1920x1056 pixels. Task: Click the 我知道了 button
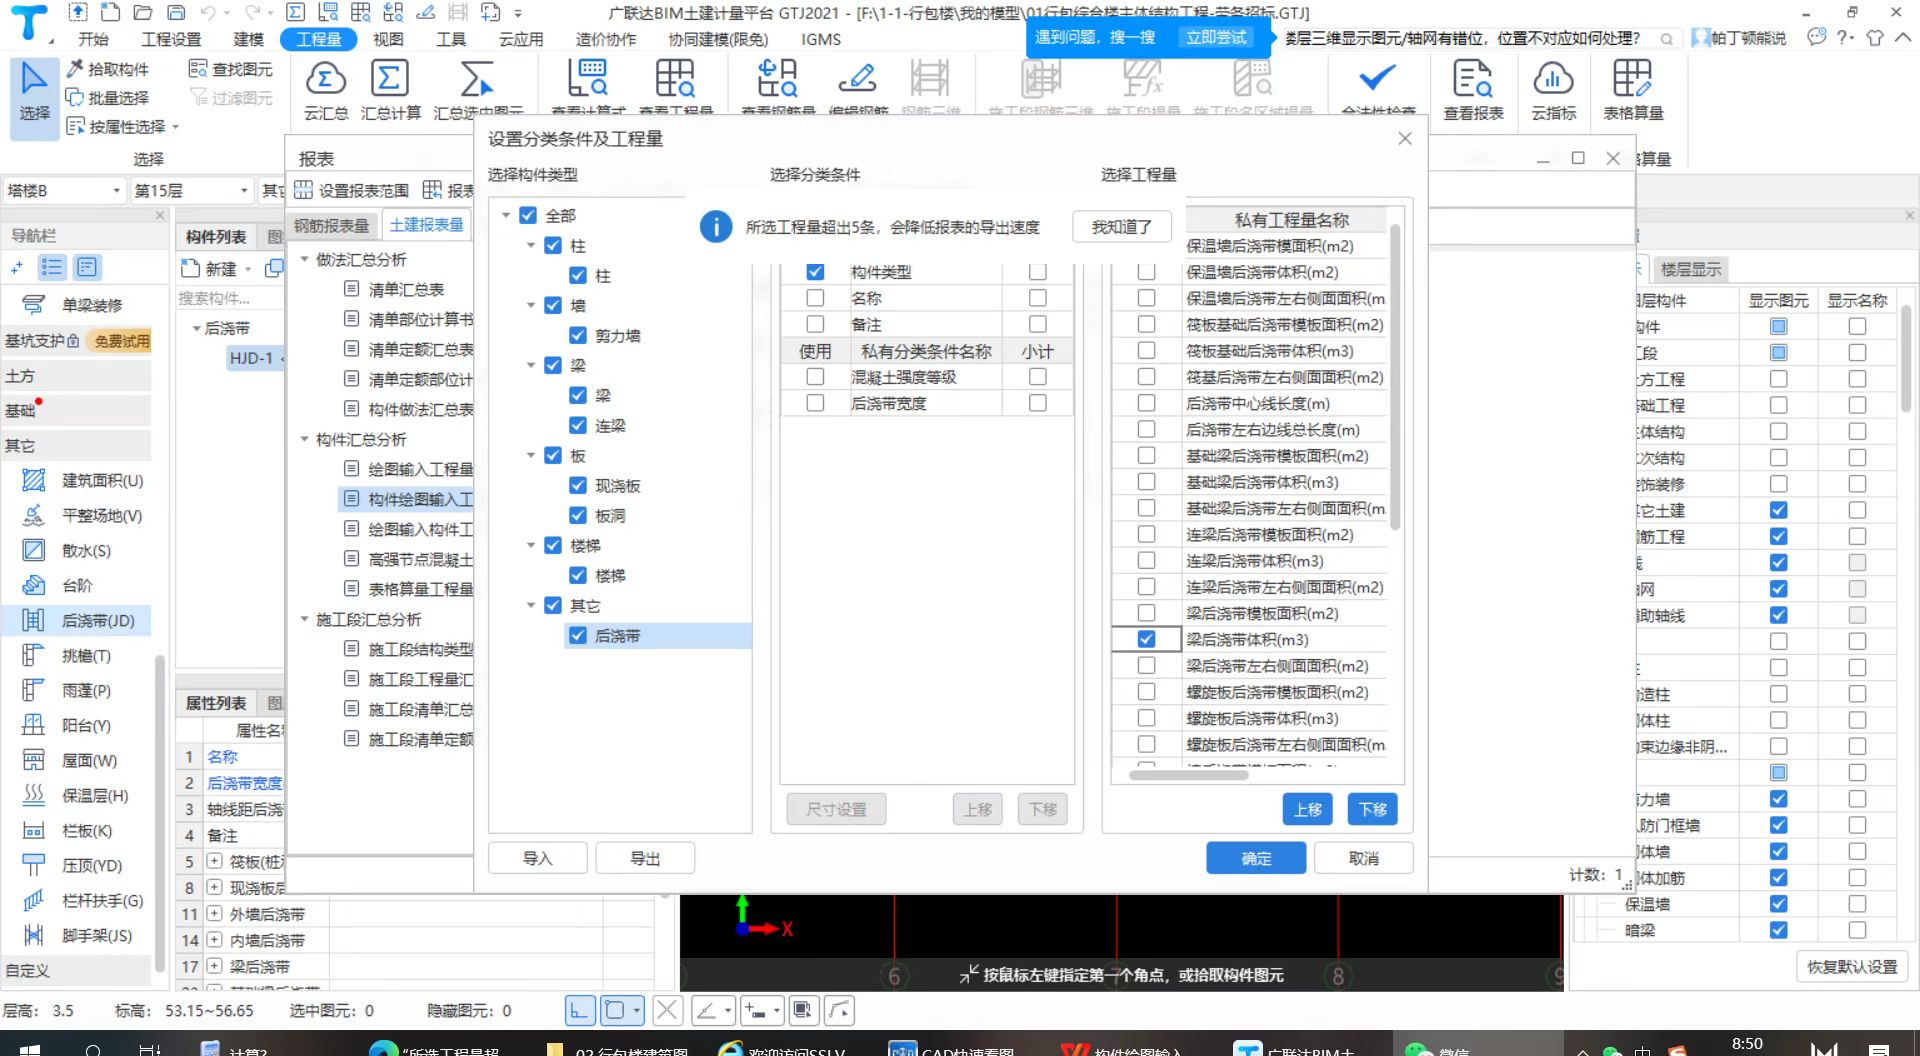pyautogui.click(x=1121, y=227)
